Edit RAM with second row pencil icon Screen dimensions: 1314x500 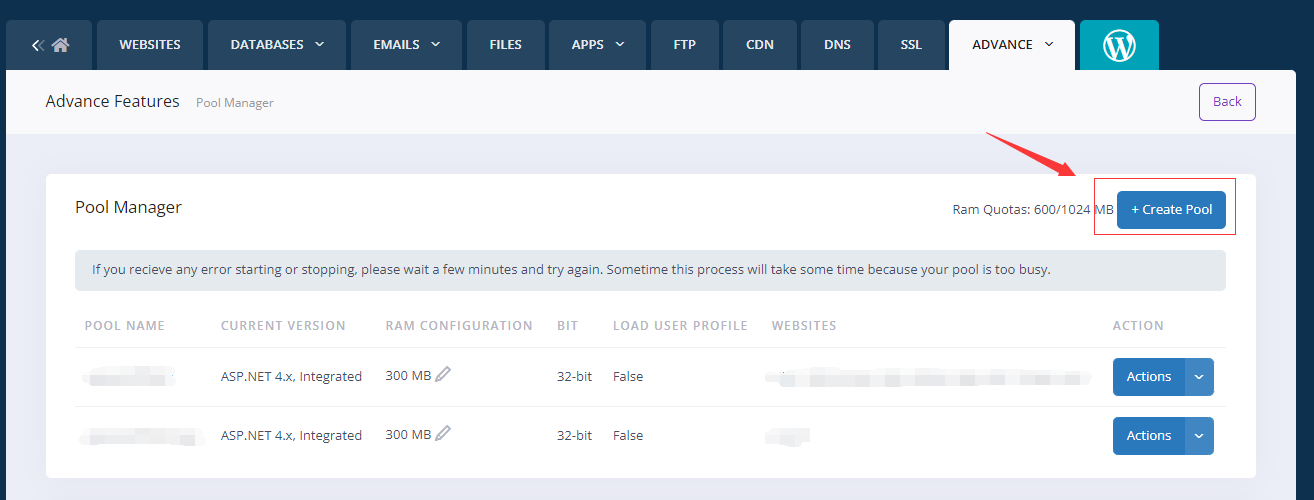pyautogui.click(x=443, y=434)
